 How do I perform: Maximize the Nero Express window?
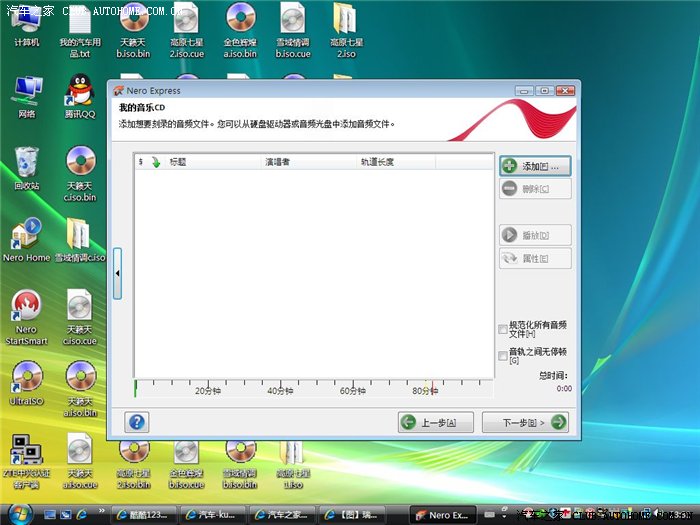click(x=545, y=91)
